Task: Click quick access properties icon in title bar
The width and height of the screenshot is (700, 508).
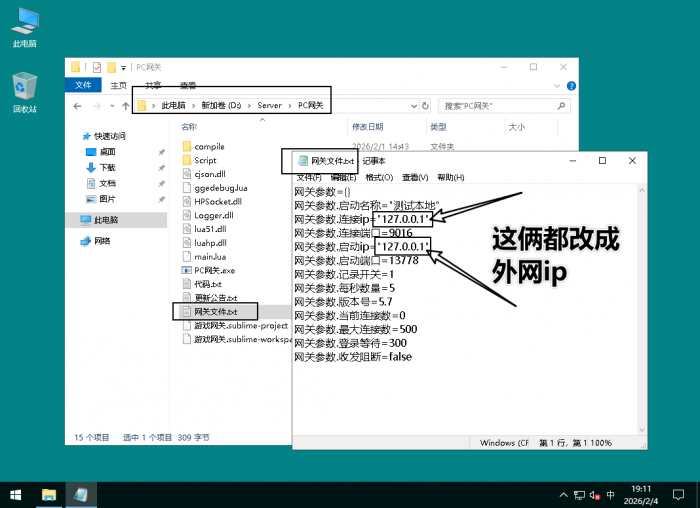Action: (96, 67)
